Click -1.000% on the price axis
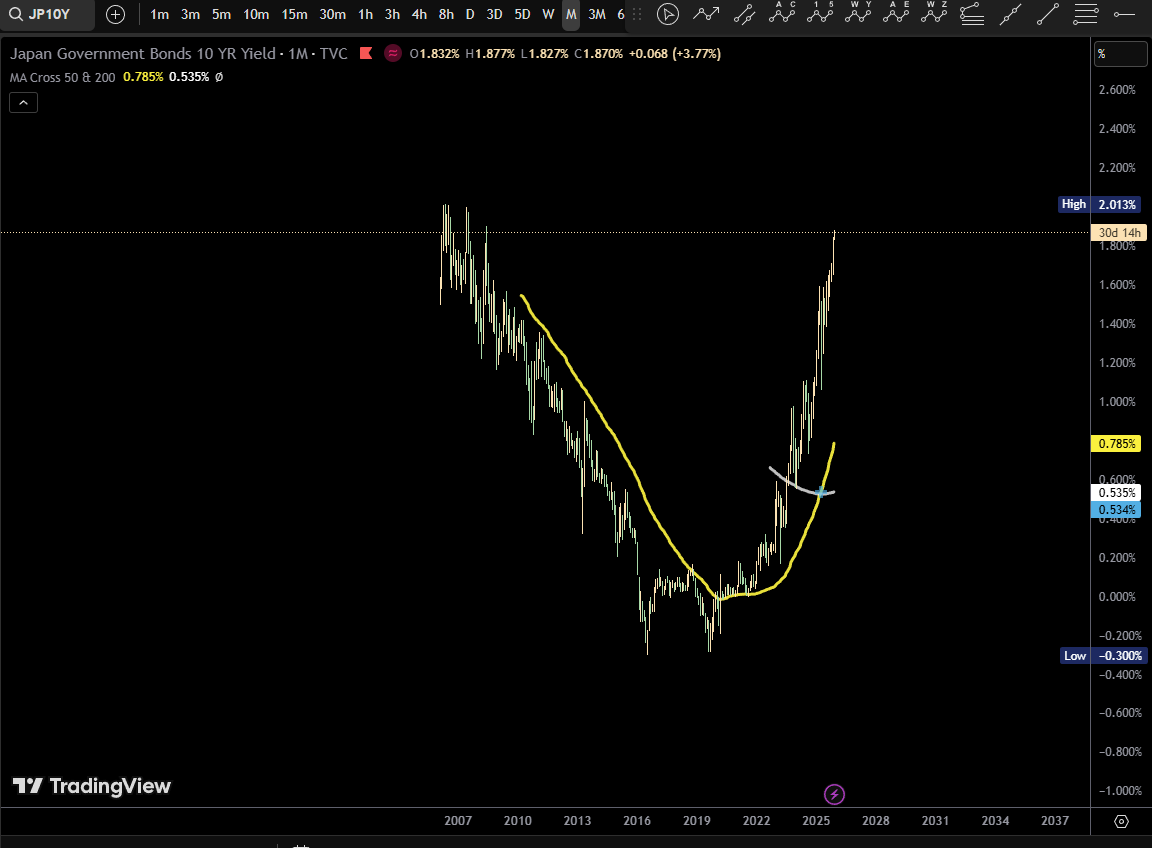This screenshot has width=1152, height=848. pos(1120,791)
